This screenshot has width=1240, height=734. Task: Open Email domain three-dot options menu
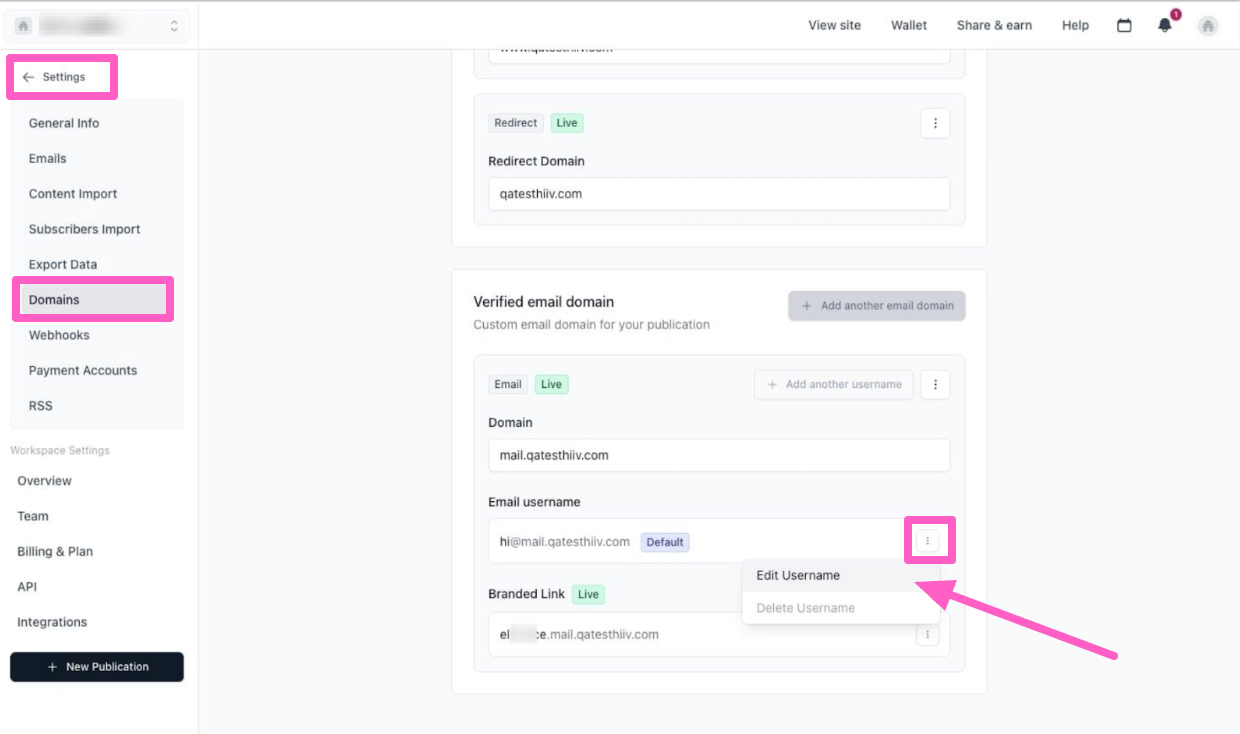coord(935,384)
